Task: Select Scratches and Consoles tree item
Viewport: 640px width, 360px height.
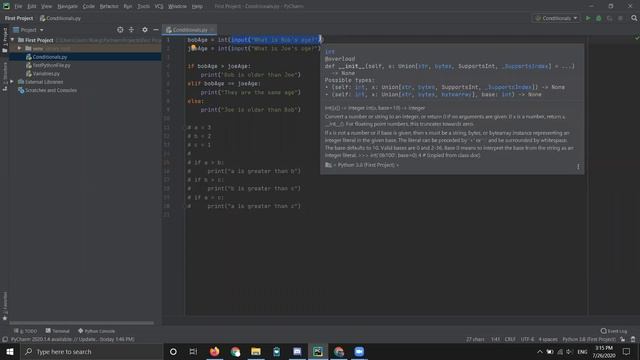Action: [x=51, y=90]
